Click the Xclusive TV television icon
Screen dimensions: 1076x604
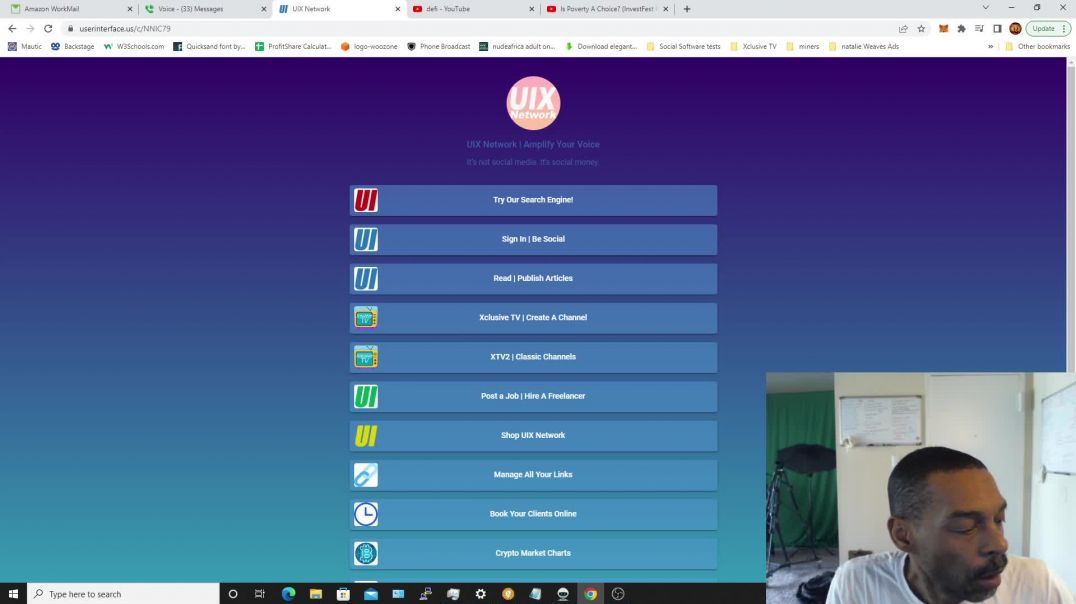pos(366,318)
